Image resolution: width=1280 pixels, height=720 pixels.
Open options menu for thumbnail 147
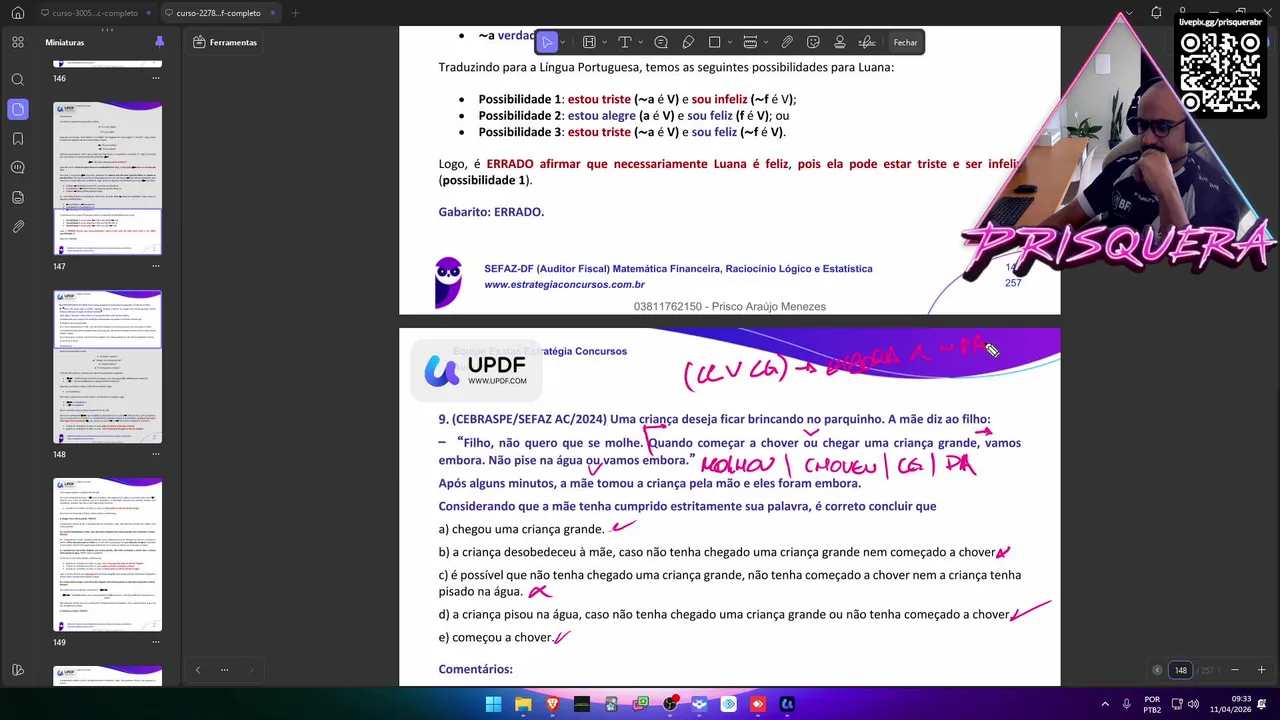(156, 266)
